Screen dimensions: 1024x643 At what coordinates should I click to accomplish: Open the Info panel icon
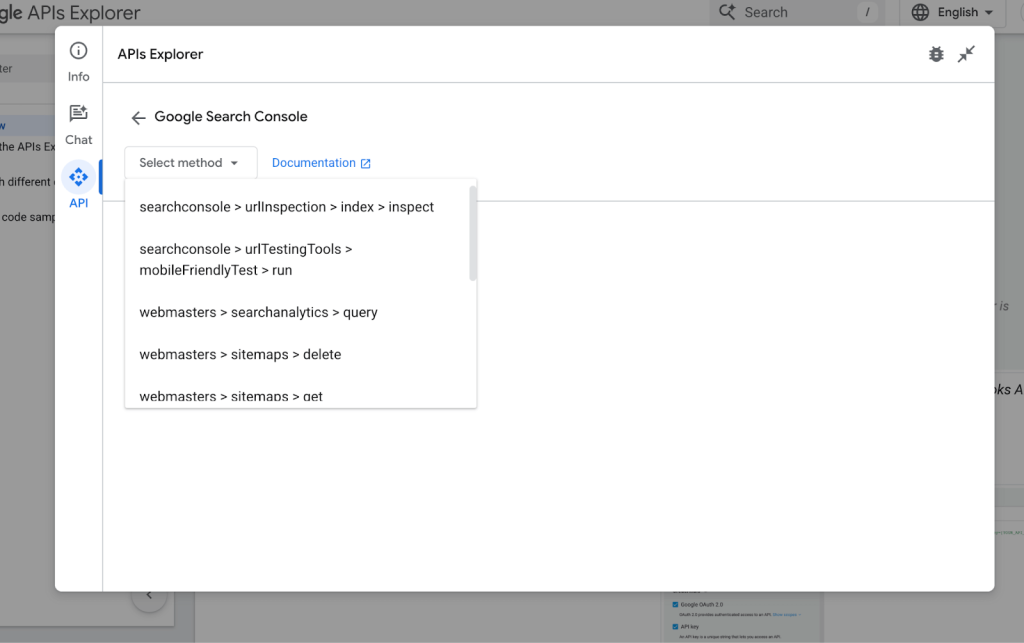tap(78, 51)
